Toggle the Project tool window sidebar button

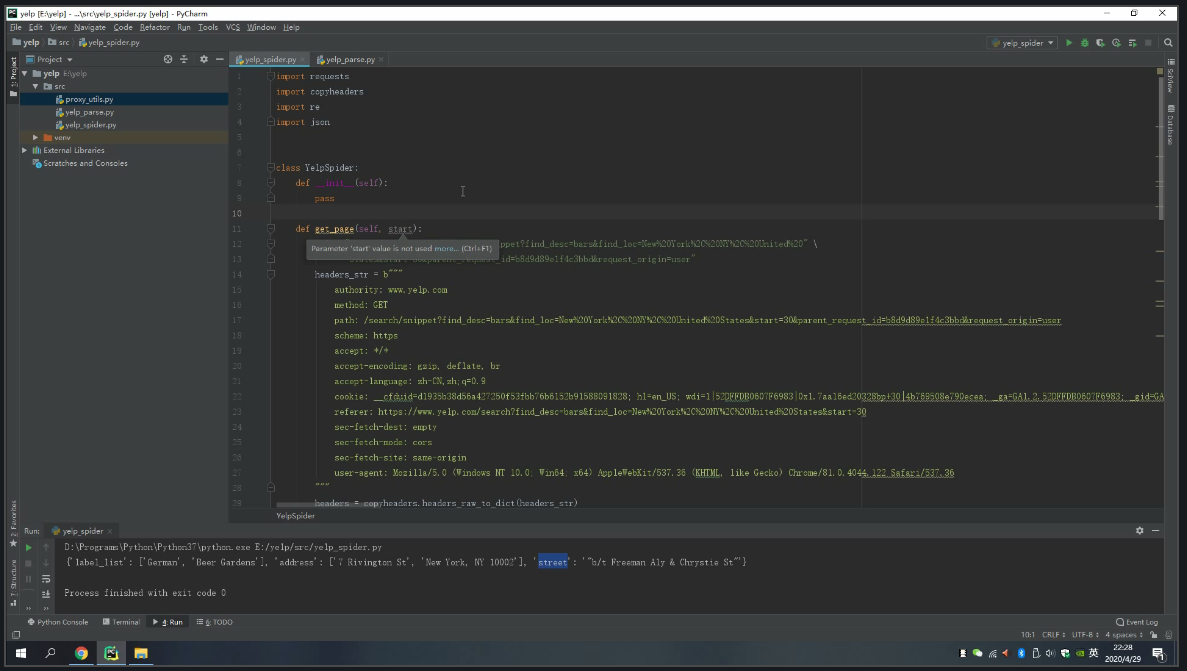13,73
